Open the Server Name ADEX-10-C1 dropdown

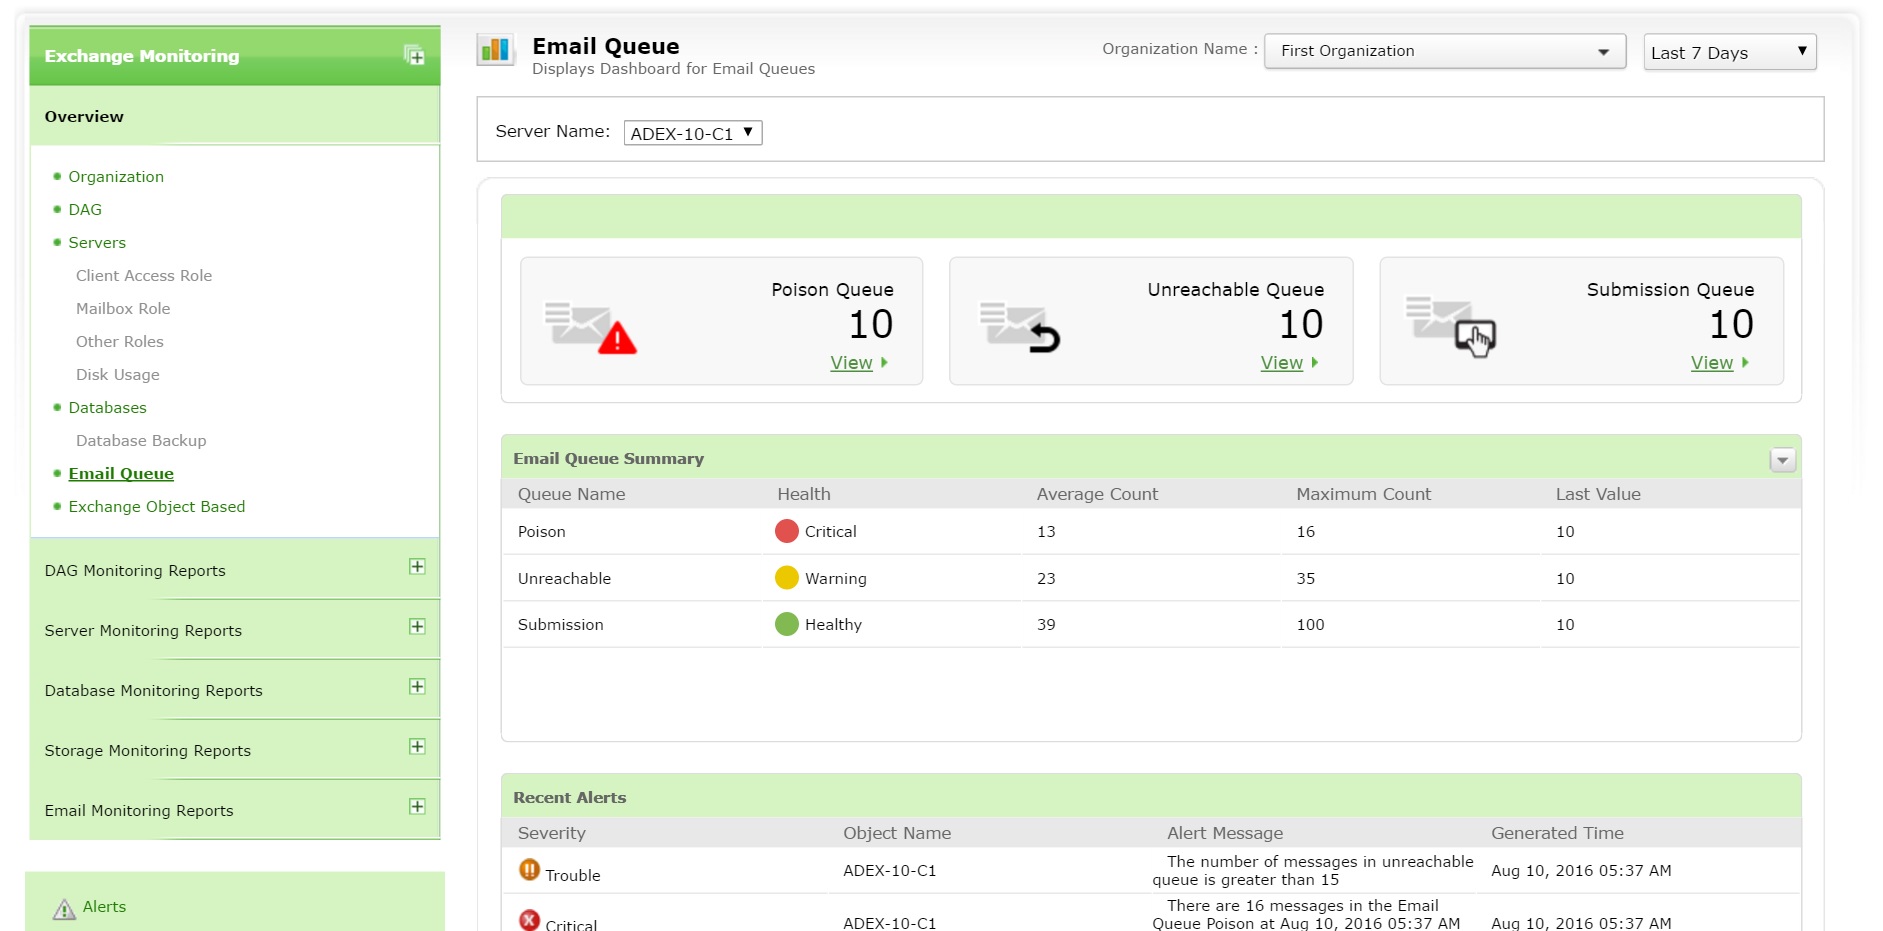pyautogui.click(x=692, y=133)
